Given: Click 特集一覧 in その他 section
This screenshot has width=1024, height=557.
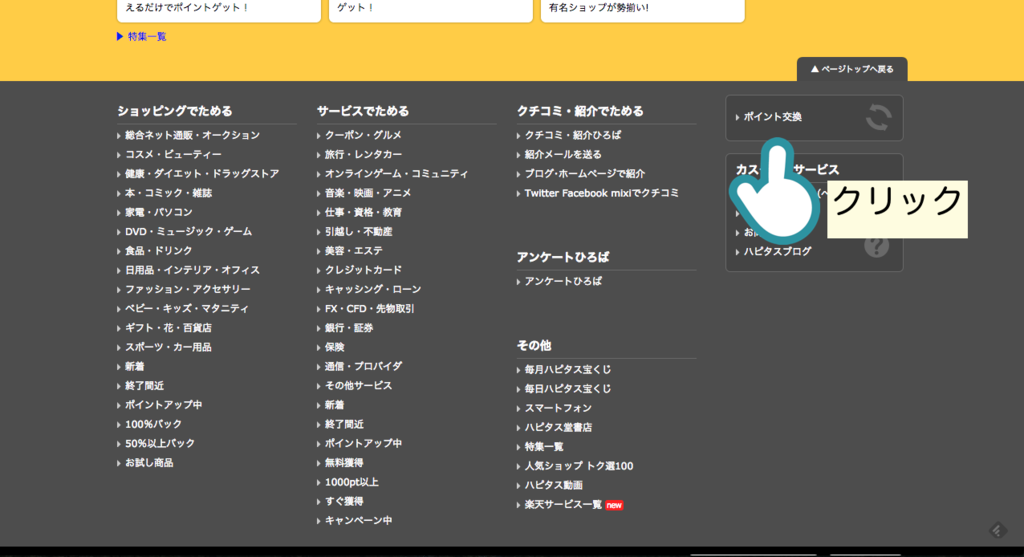Looking at the screenshot, I should point(543,447).
